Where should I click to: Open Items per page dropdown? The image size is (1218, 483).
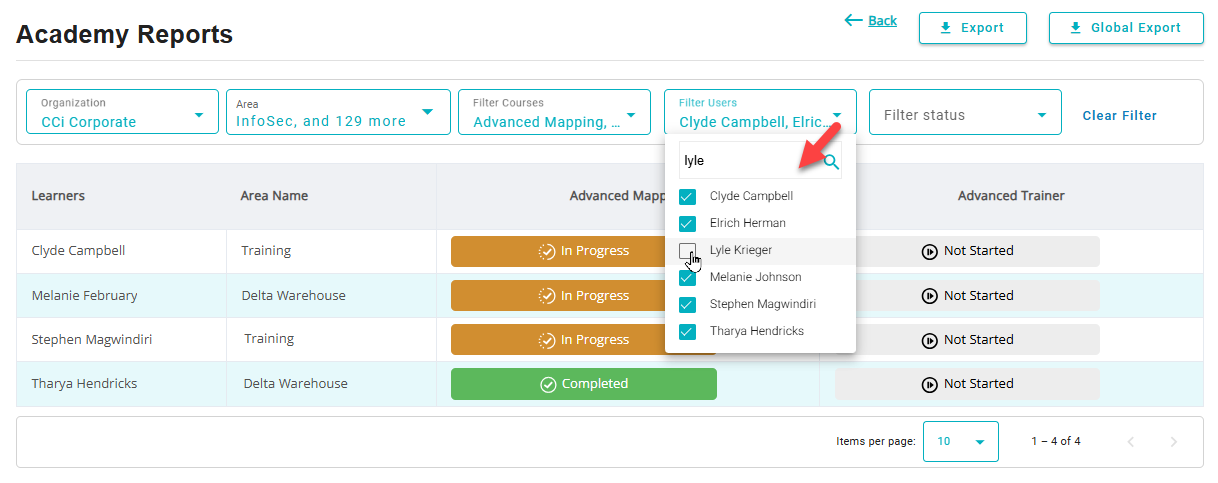click(x=960, y=441)
